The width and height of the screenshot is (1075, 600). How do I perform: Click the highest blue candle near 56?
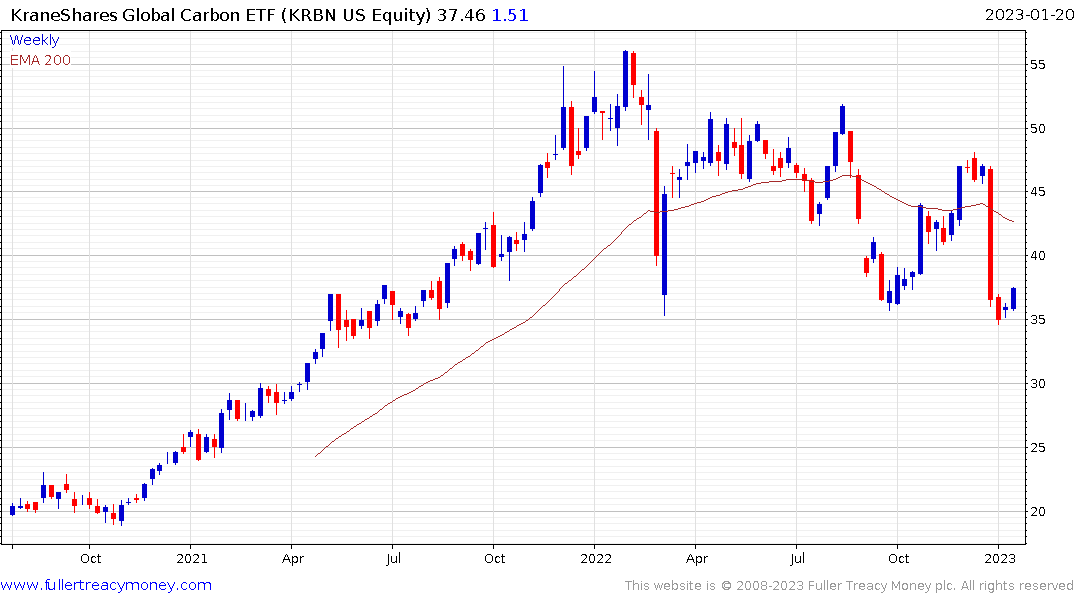[x=625, y=79]
